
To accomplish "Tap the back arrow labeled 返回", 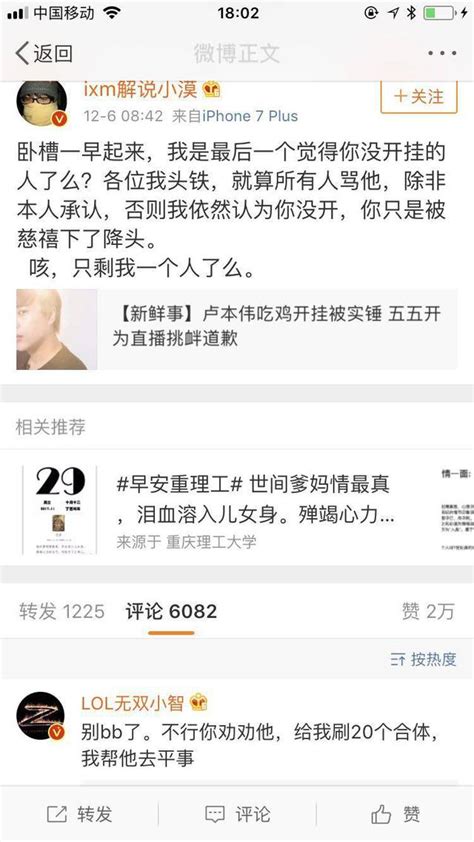I will (44, 53).
